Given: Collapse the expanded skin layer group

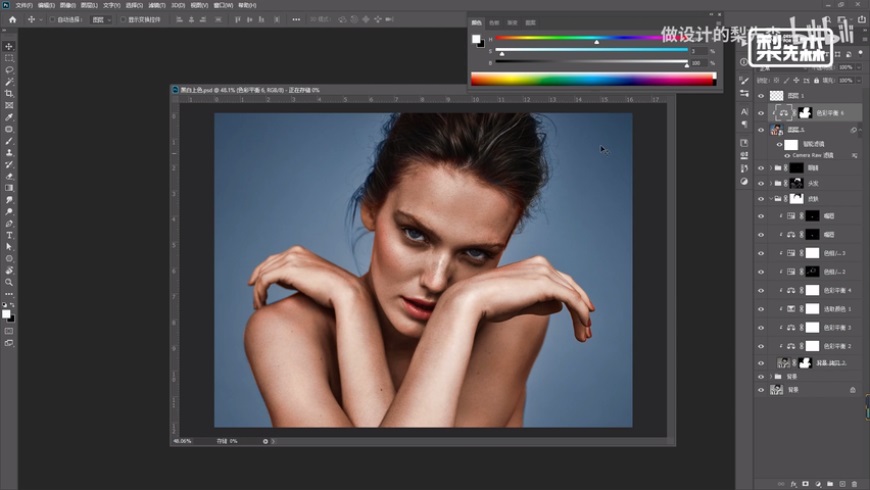Looking at the screenshot, I should pyautogui.click(x=770, y=199).
